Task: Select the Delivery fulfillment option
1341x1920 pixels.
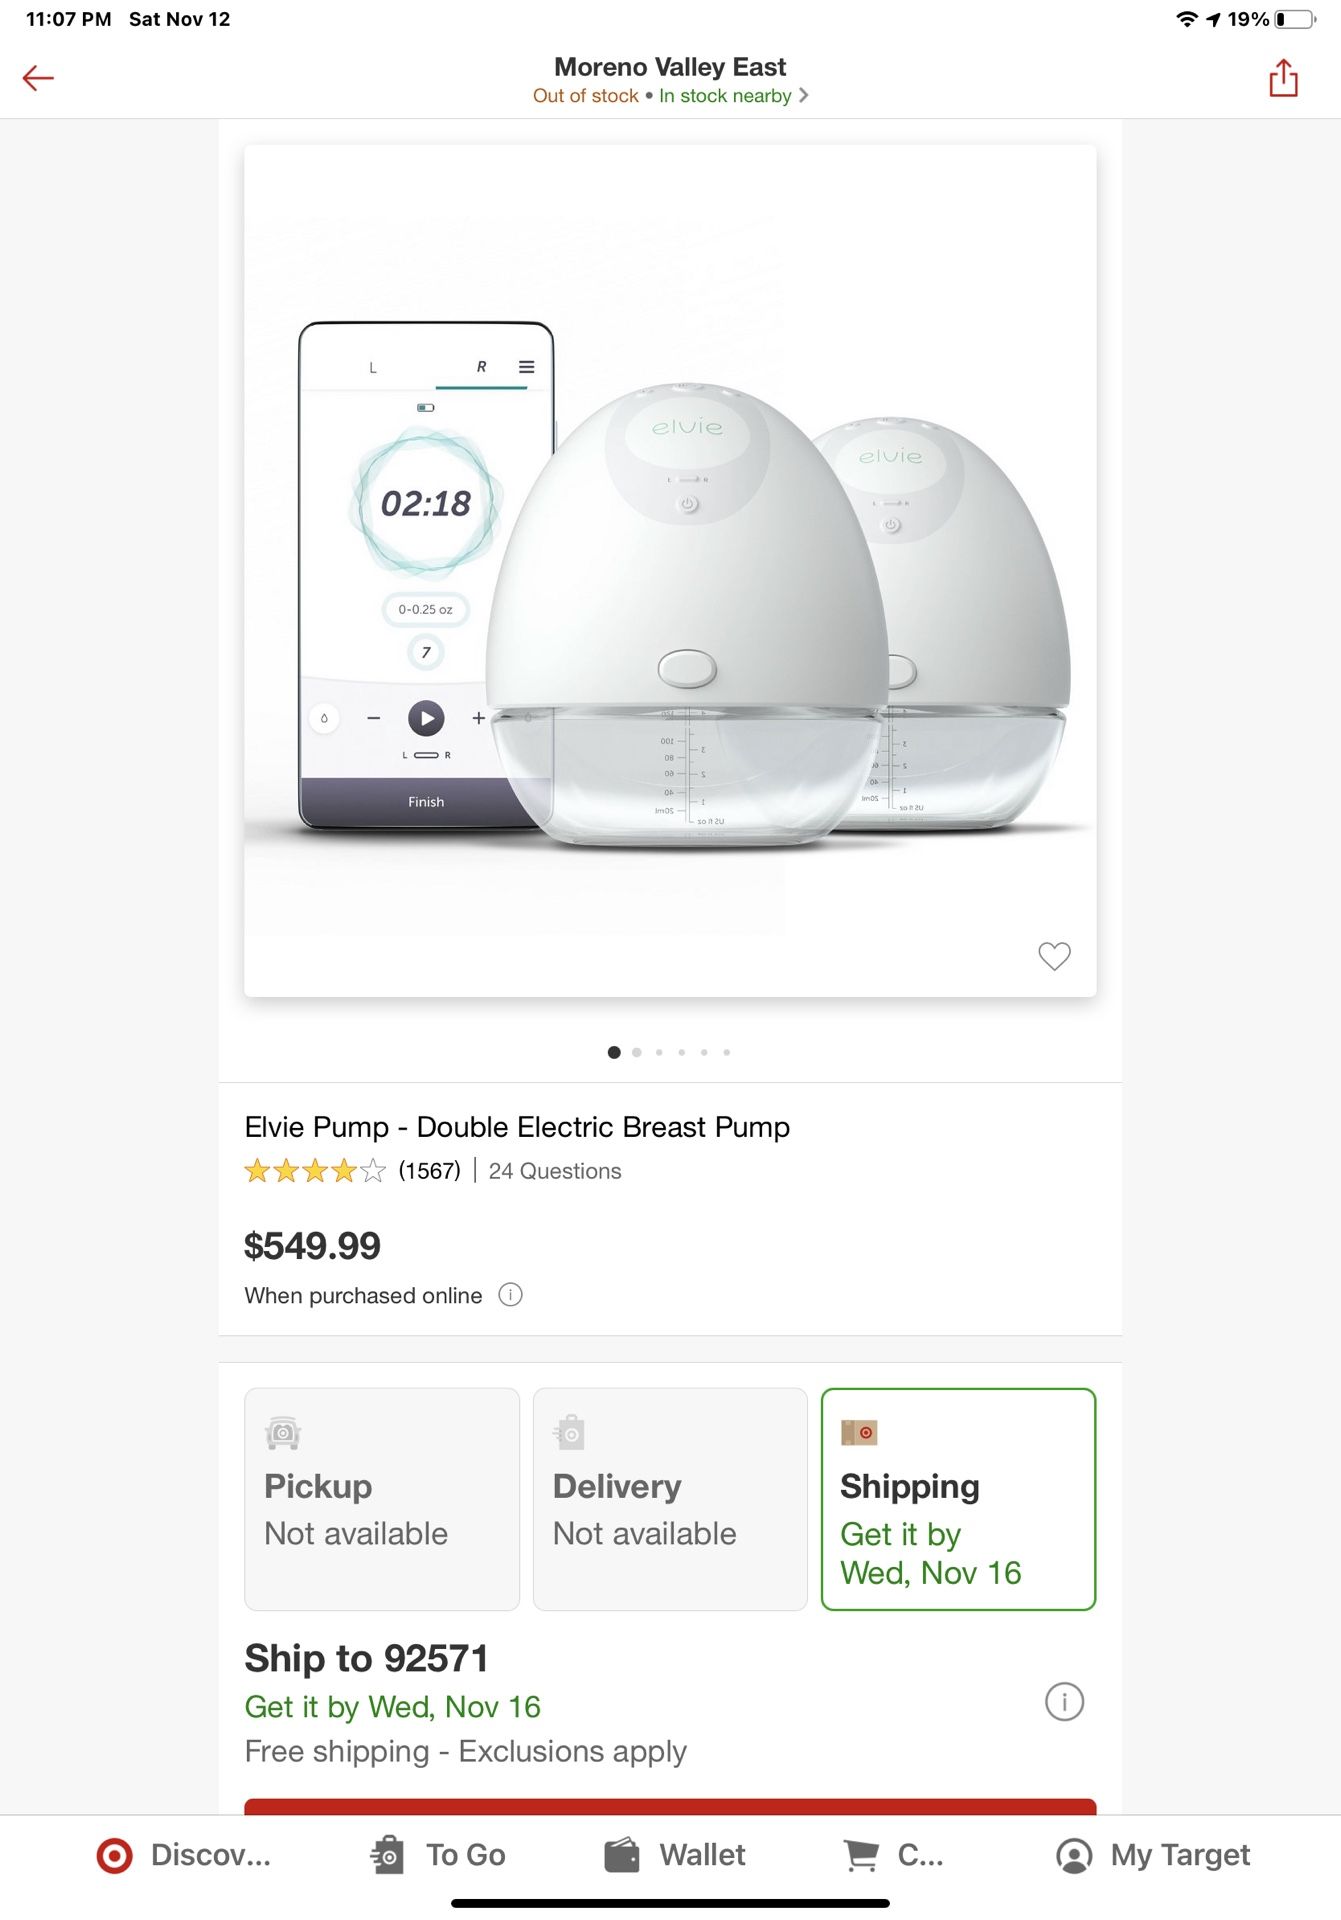Action: pyautogui.click(x=669, y=1500)
